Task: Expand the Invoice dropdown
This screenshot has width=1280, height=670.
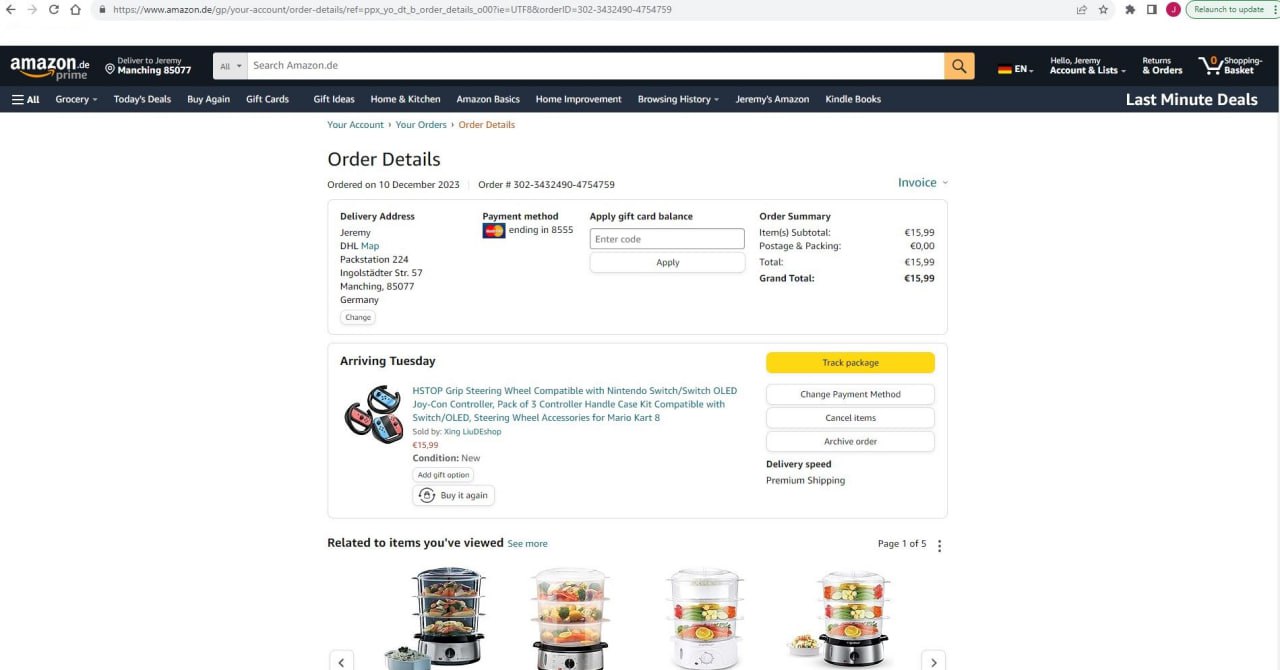Action: [x=923, y=183]
